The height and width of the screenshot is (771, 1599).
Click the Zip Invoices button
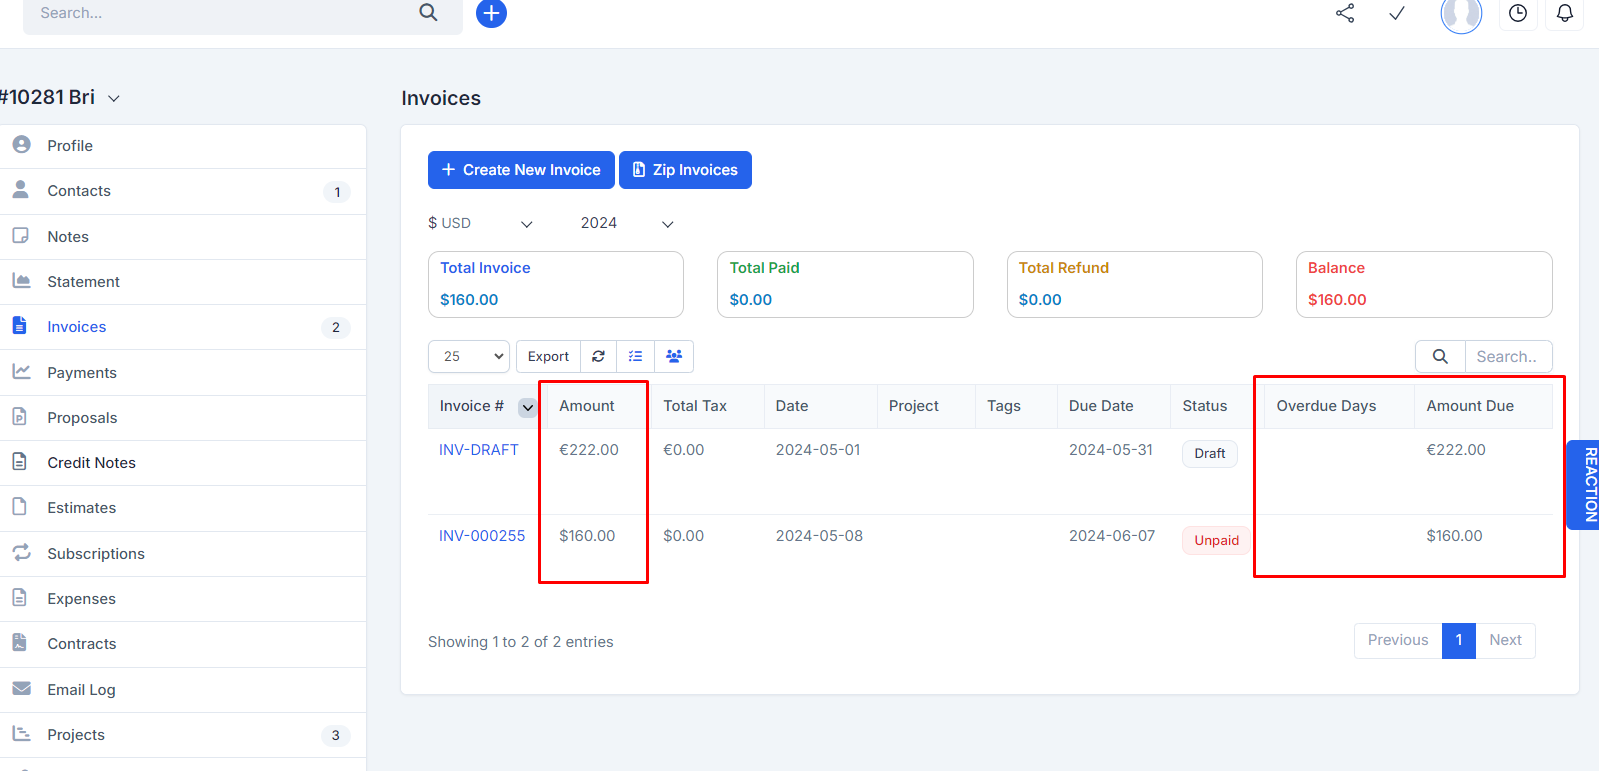pos(685,170)
